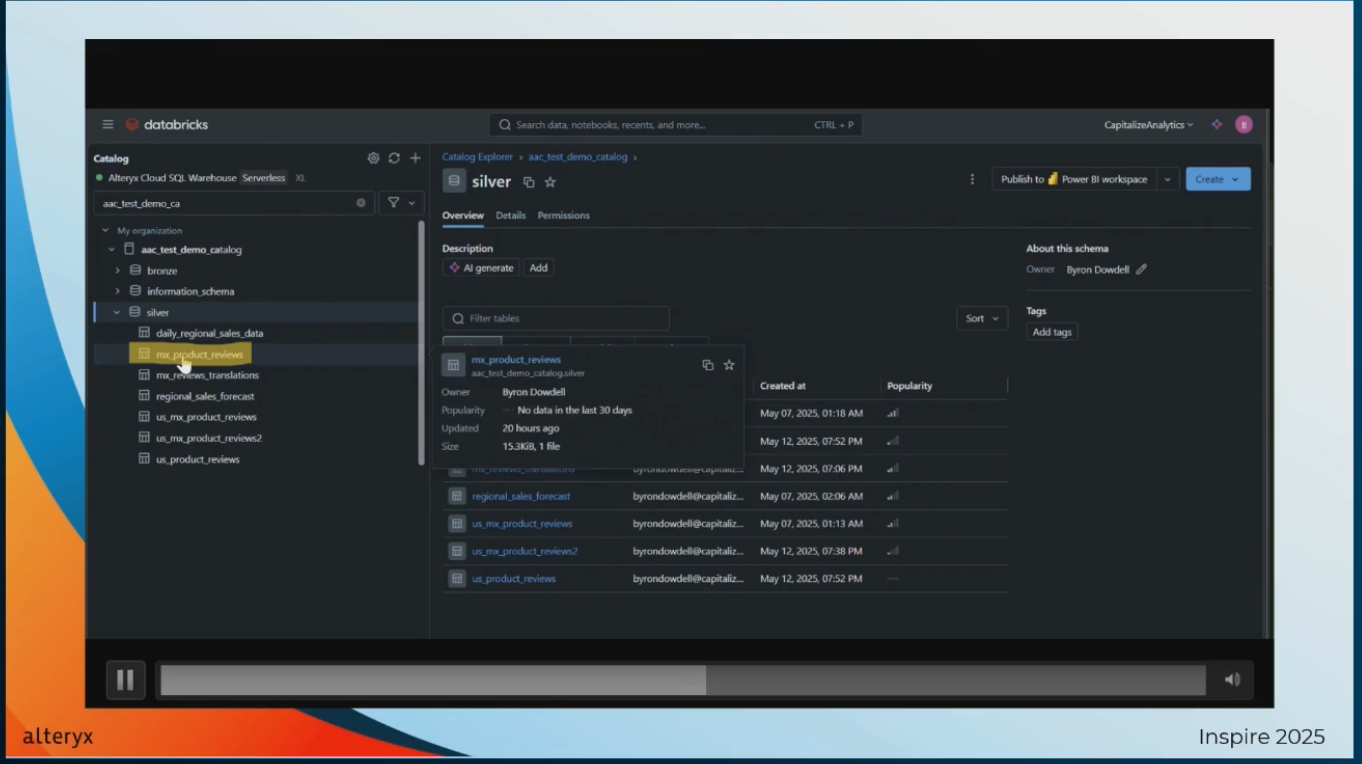Click Catalog Explorer breadcrumb link
Viewport: 1362px width, 764px height.
(477, 157)
